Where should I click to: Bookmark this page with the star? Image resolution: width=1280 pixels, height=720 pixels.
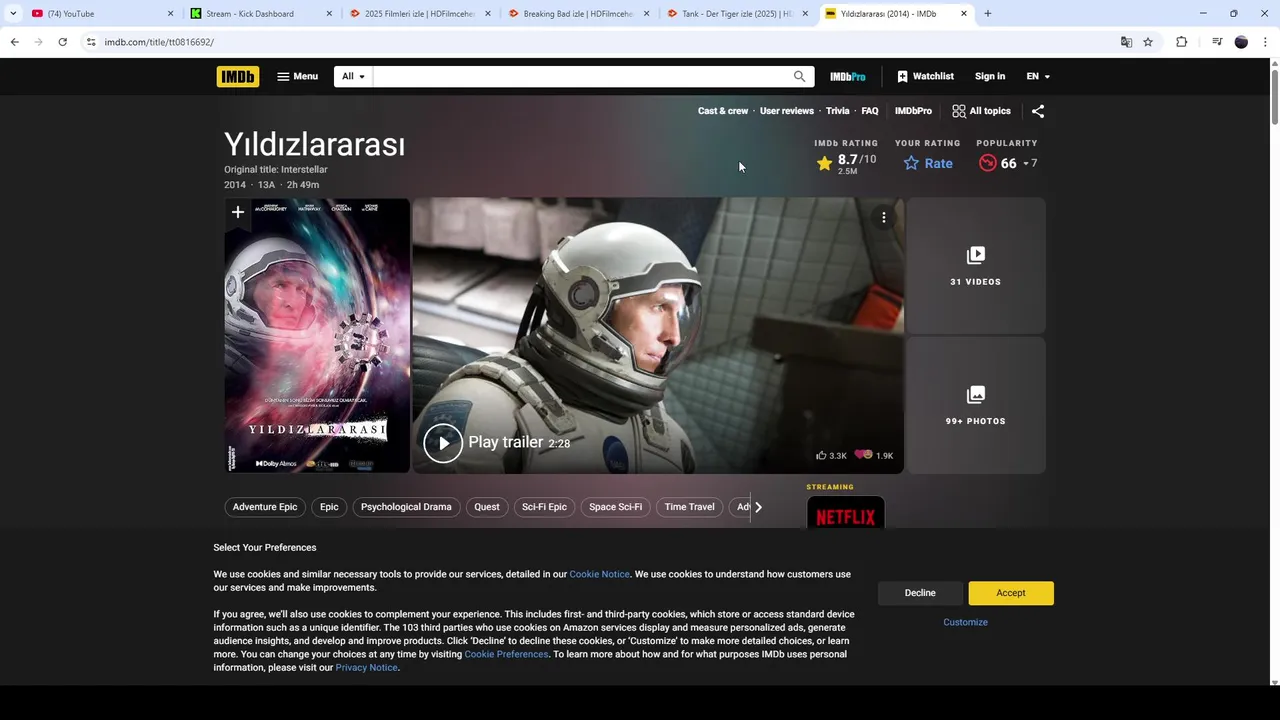tap(1148, 42)
